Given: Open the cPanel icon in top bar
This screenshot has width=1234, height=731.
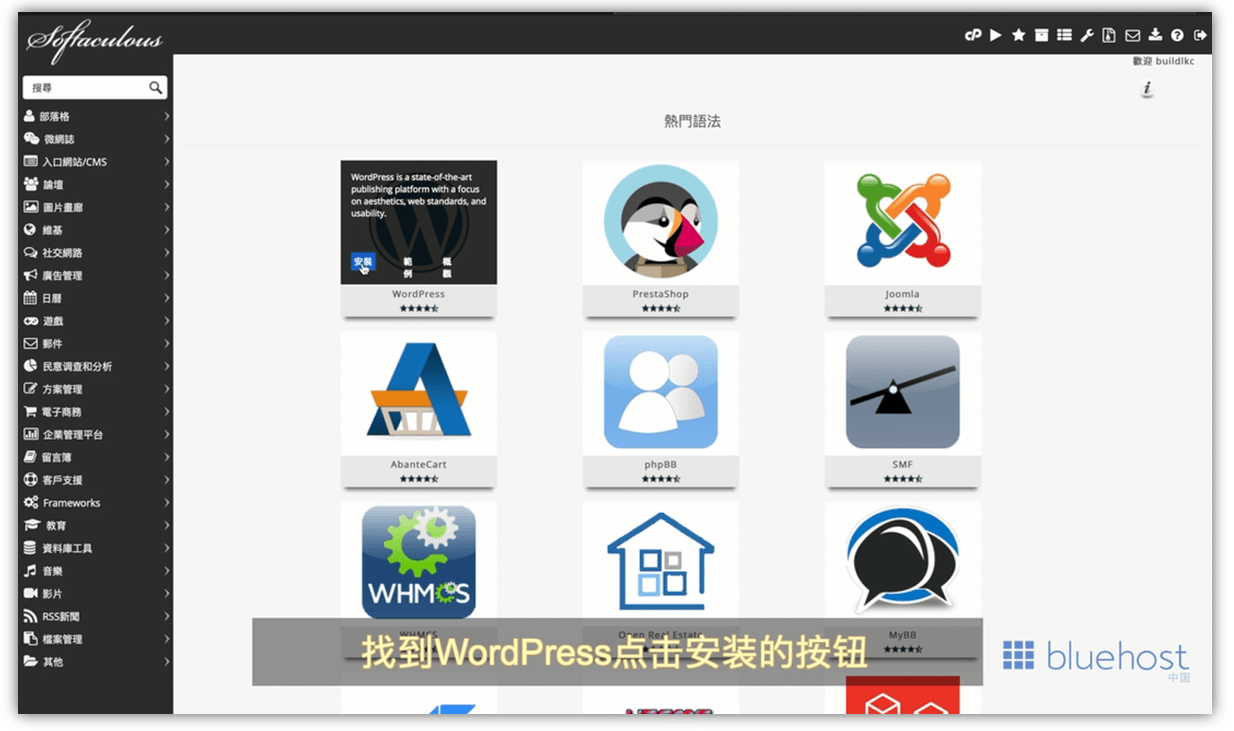Looking at the screenshot, I should (x=972, y=35).
